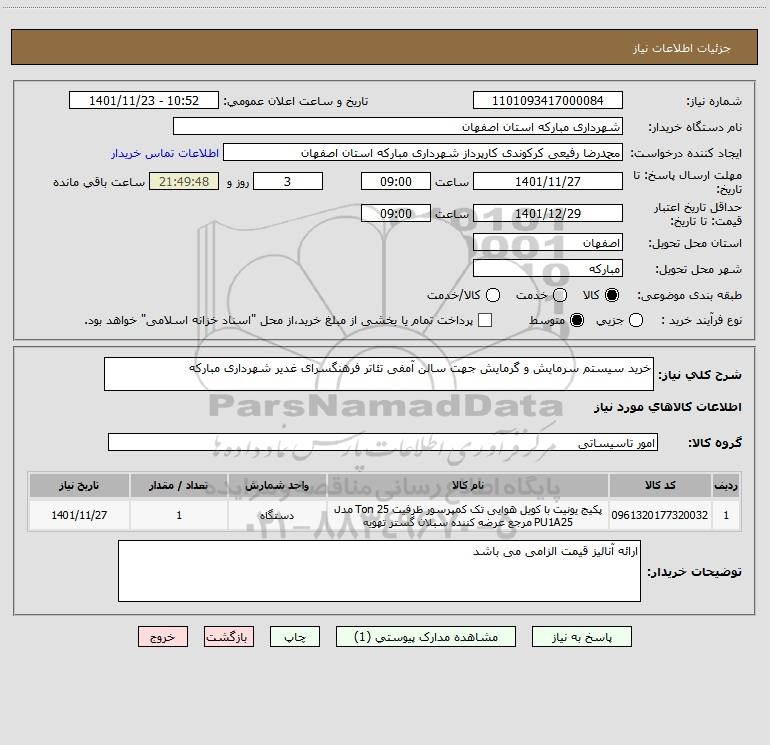
Task: Click the تعداد / مقدار column header
Action: [179, 485]
